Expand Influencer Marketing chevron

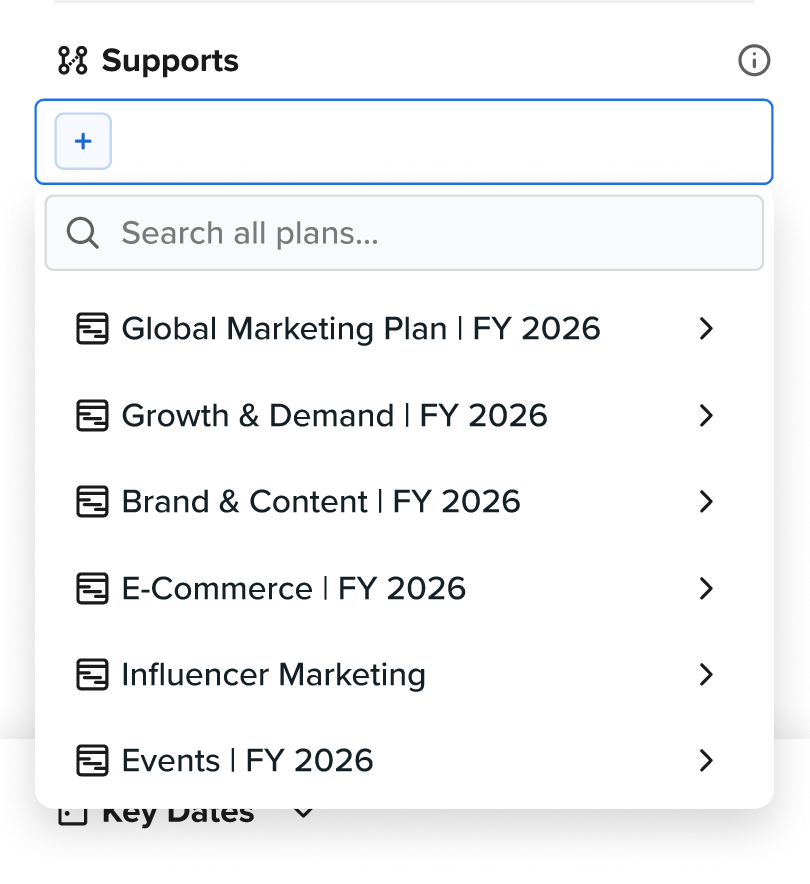(x=707, y=675)
